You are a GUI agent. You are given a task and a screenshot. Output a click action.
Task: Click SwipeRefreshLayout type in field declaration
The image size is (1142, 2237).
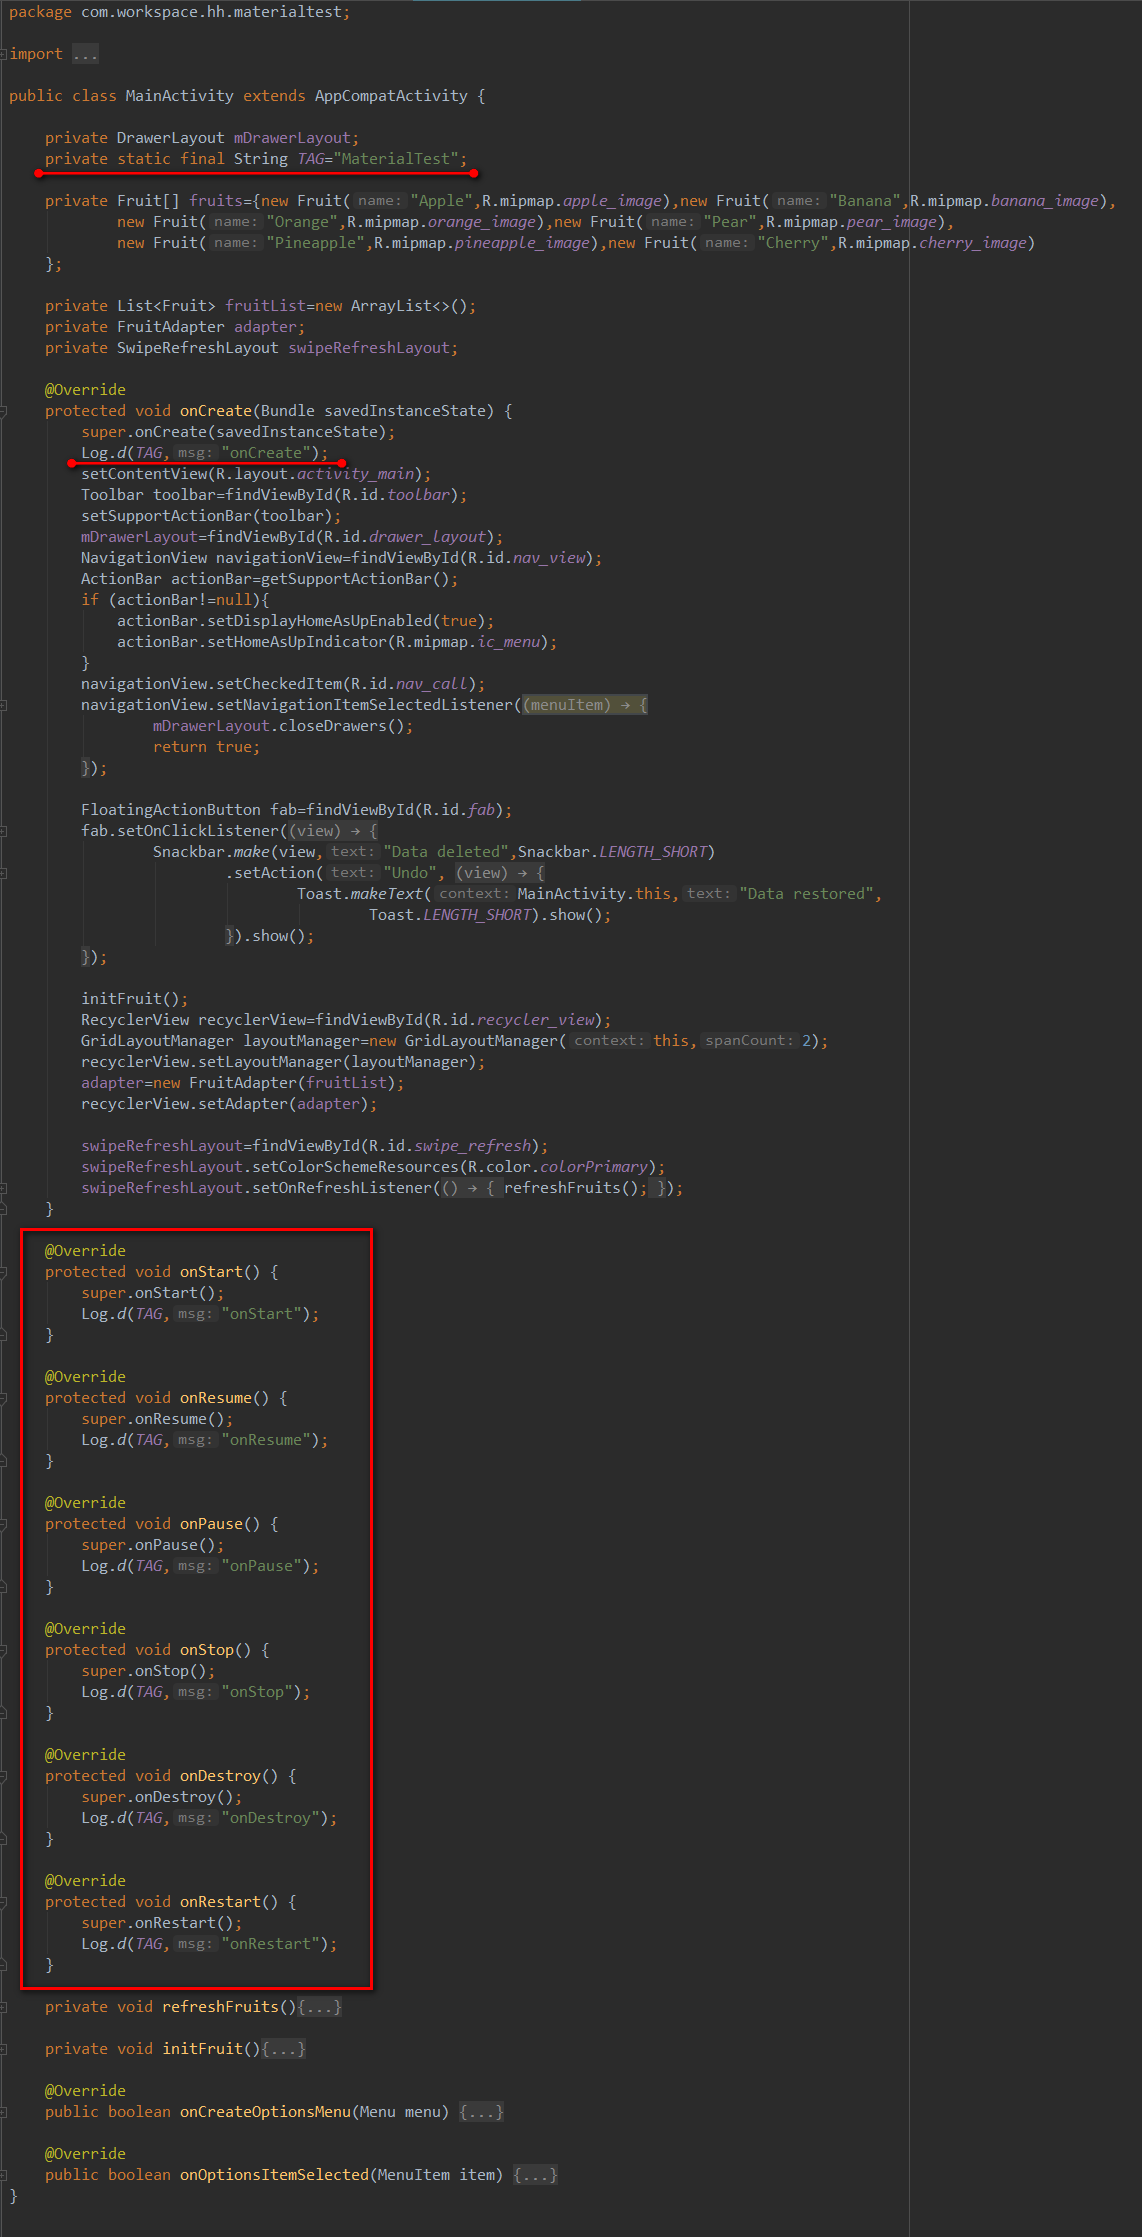pos(198,348)
